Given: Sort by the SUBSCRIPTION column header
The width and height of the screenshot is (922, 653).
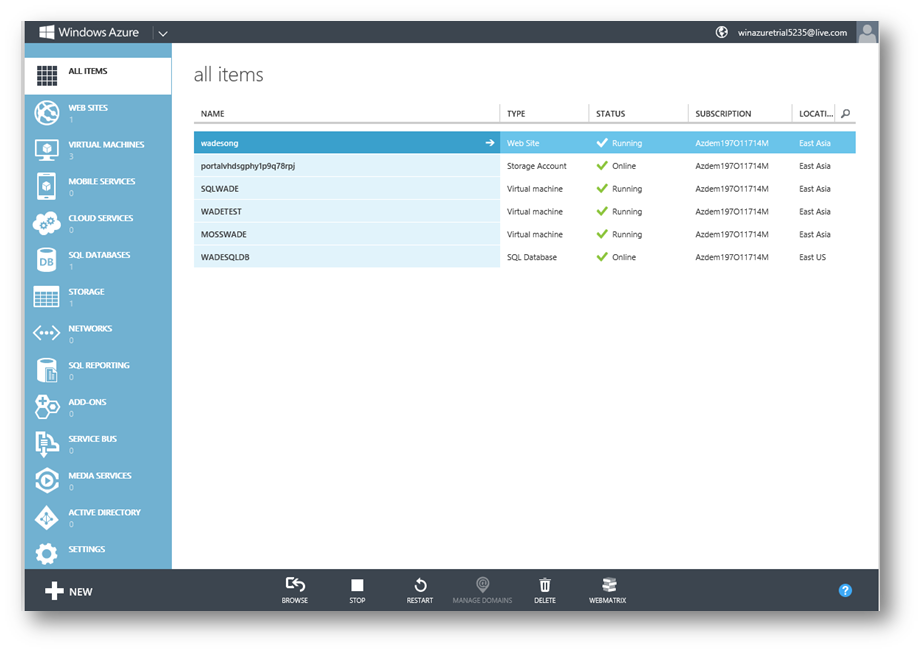Looking at the screenshot, I should 723,113.
